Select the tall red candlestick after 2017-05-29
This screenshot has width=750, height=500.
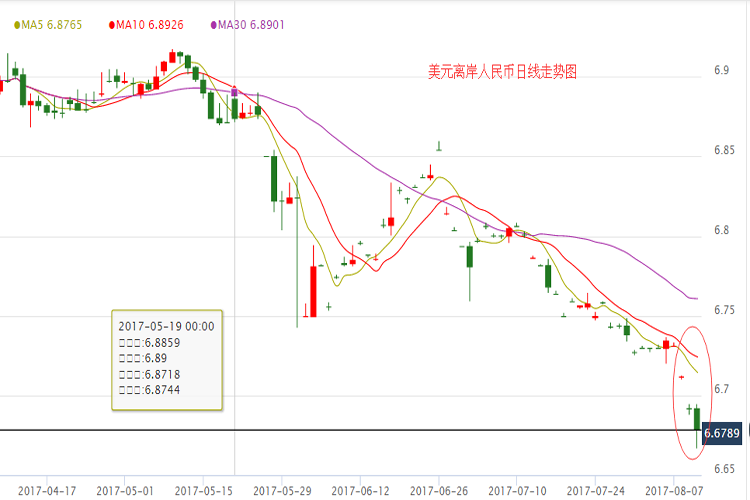[x=312, y=291]
